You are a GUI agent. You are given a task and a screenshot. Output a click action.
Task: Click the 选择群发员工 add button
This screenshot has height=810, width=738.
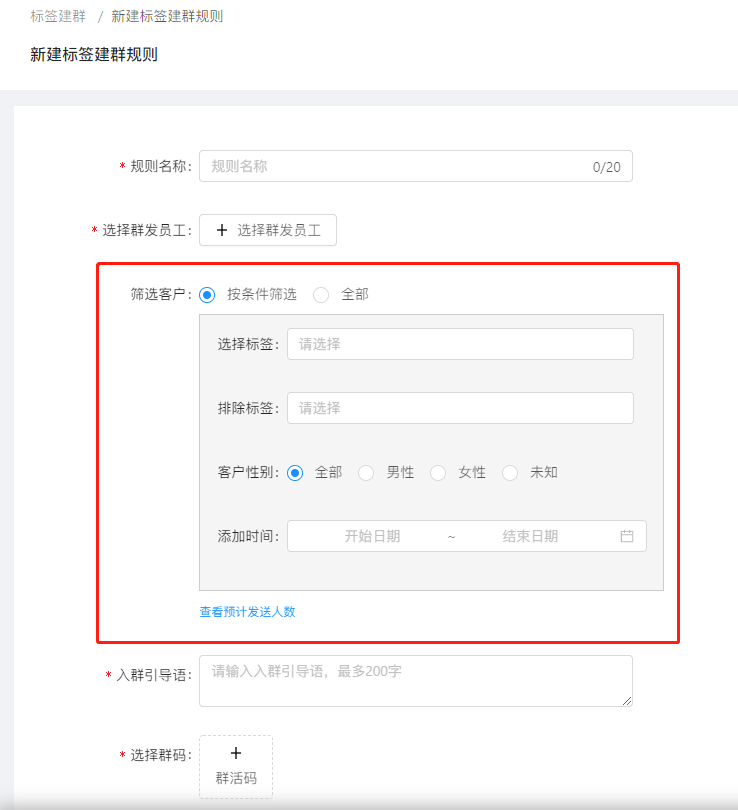[268, 230]
